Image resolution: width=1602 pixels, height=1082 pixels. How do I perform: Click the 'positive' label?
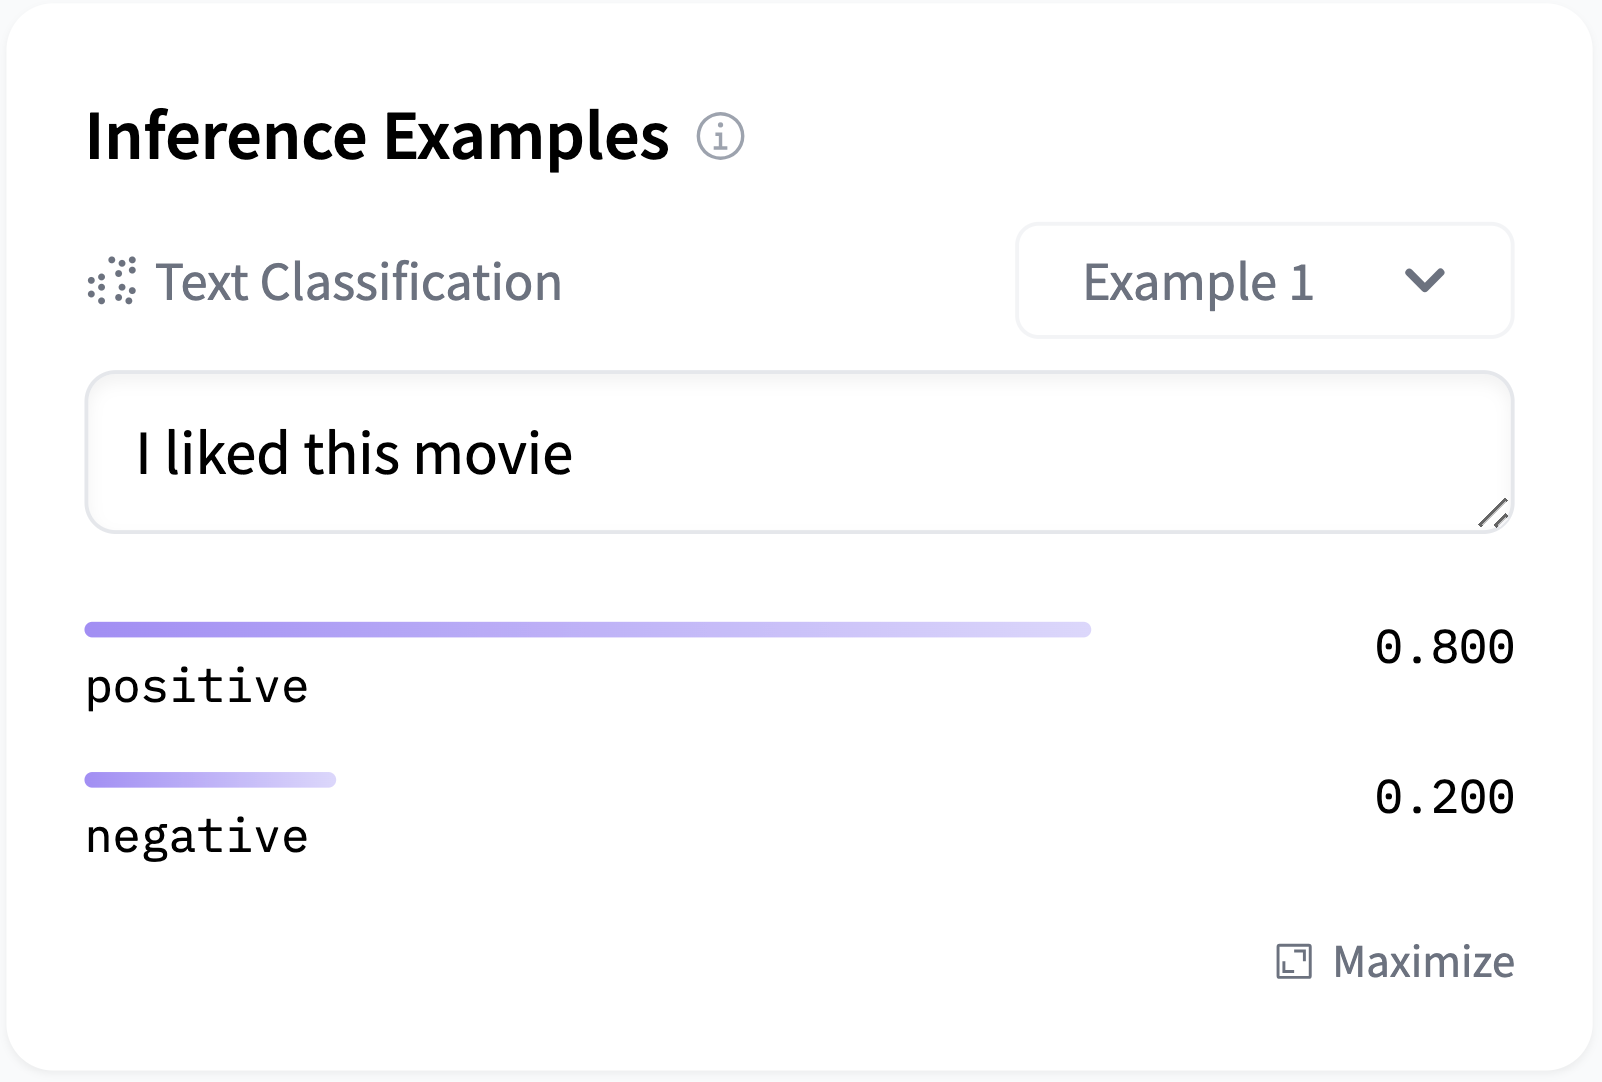click(x=197, y=687)
